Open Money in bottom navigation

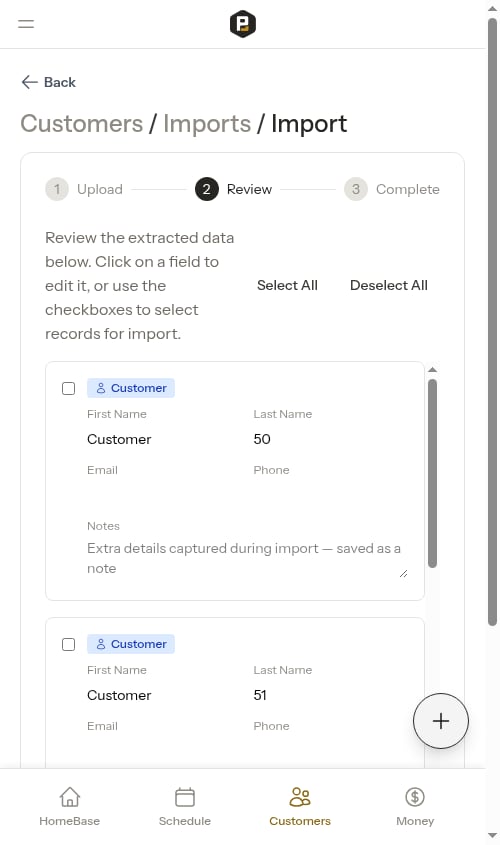tap(415, 807)
